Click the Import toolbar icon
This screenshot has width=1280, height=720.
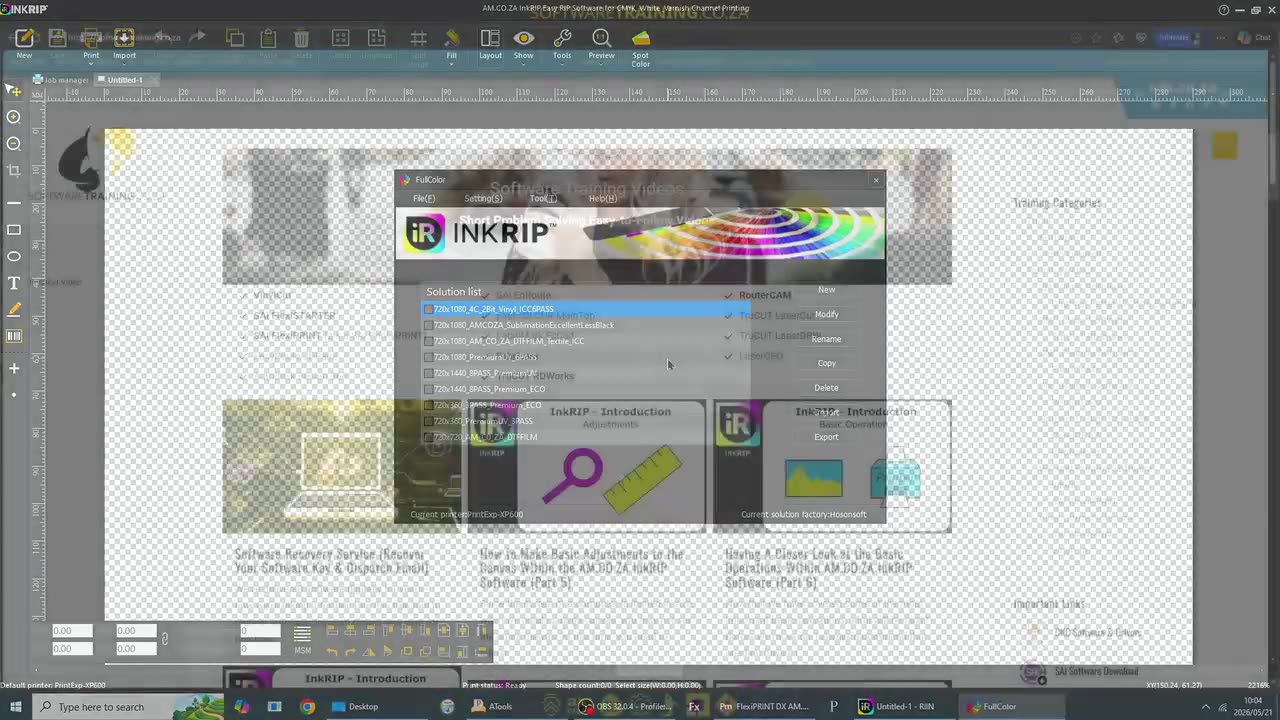tap(124, 38)
